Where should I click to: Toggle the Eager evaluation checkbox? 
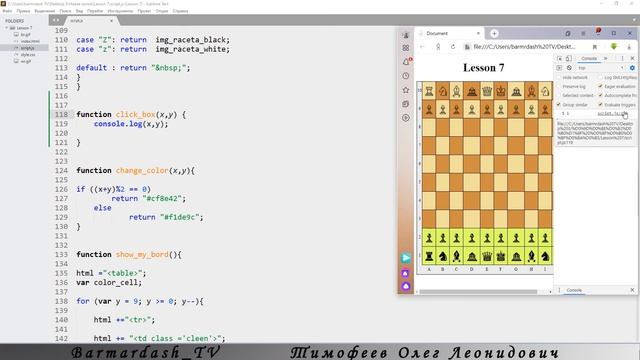[600, 87]
